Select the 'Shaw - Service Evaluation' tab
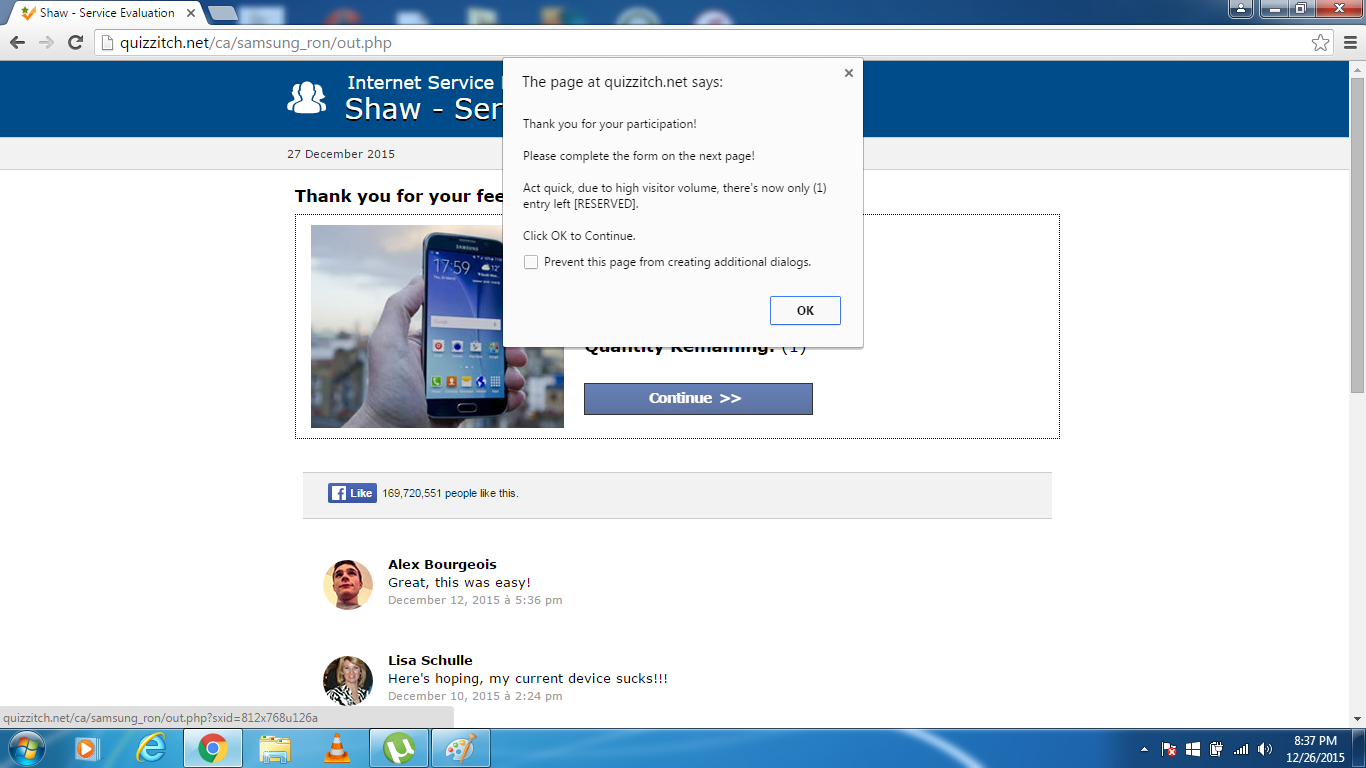This screenshot has width=1366, height=768. 105,13
